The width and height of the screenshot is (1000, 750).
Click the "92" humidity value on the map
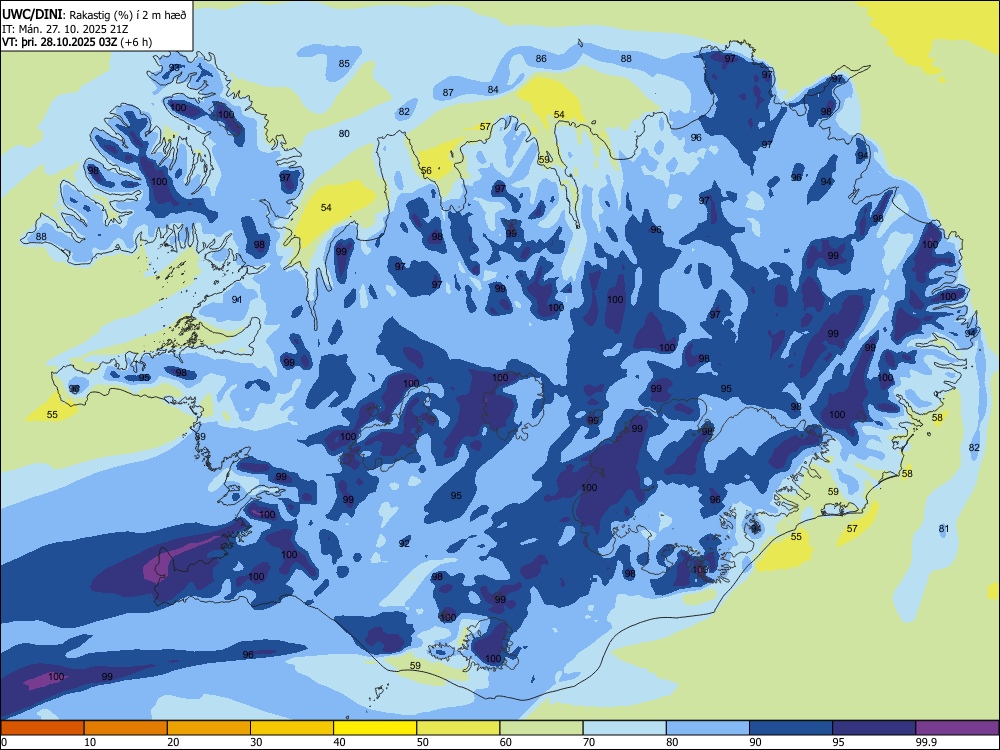coord(404,543)
